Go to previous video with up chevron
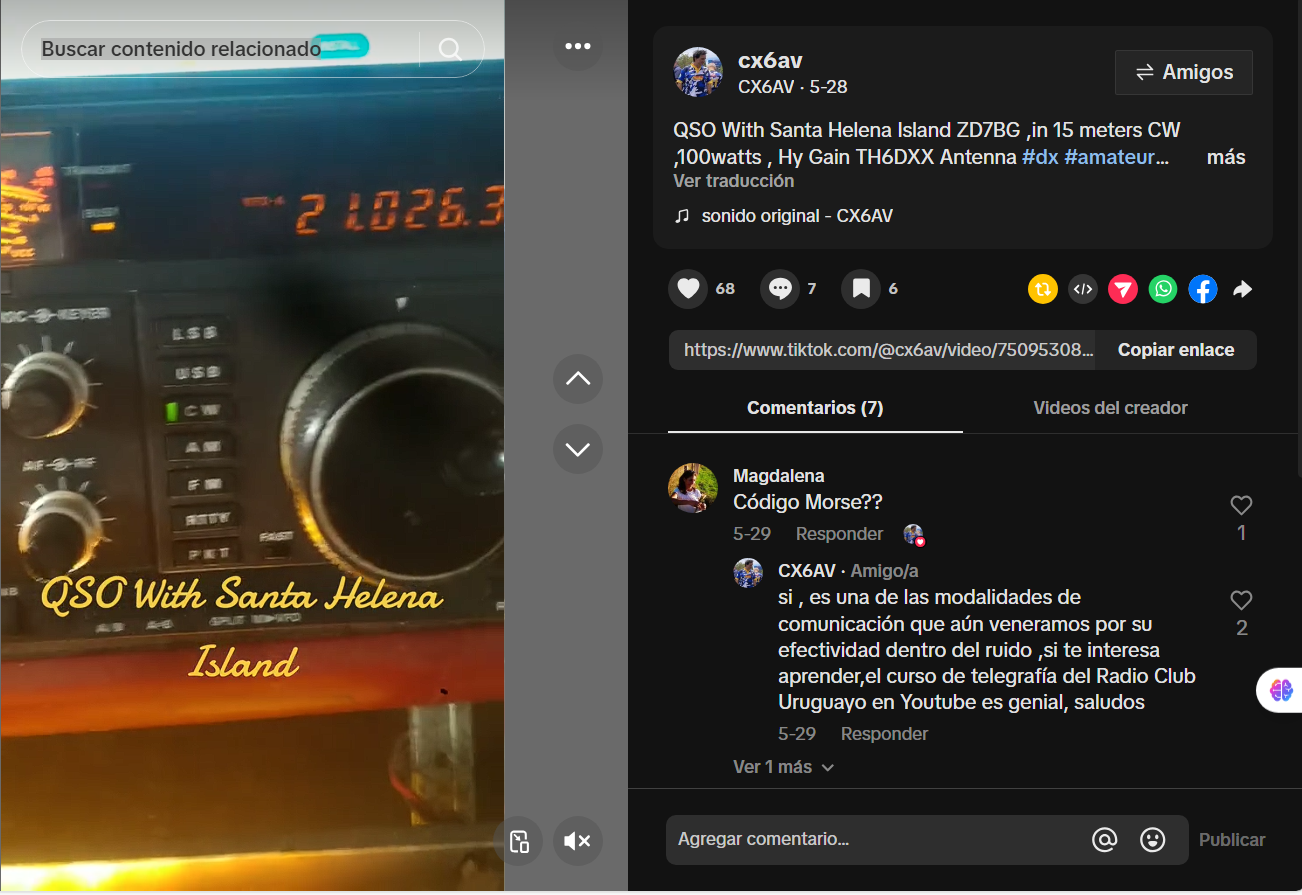 (577, 379)
